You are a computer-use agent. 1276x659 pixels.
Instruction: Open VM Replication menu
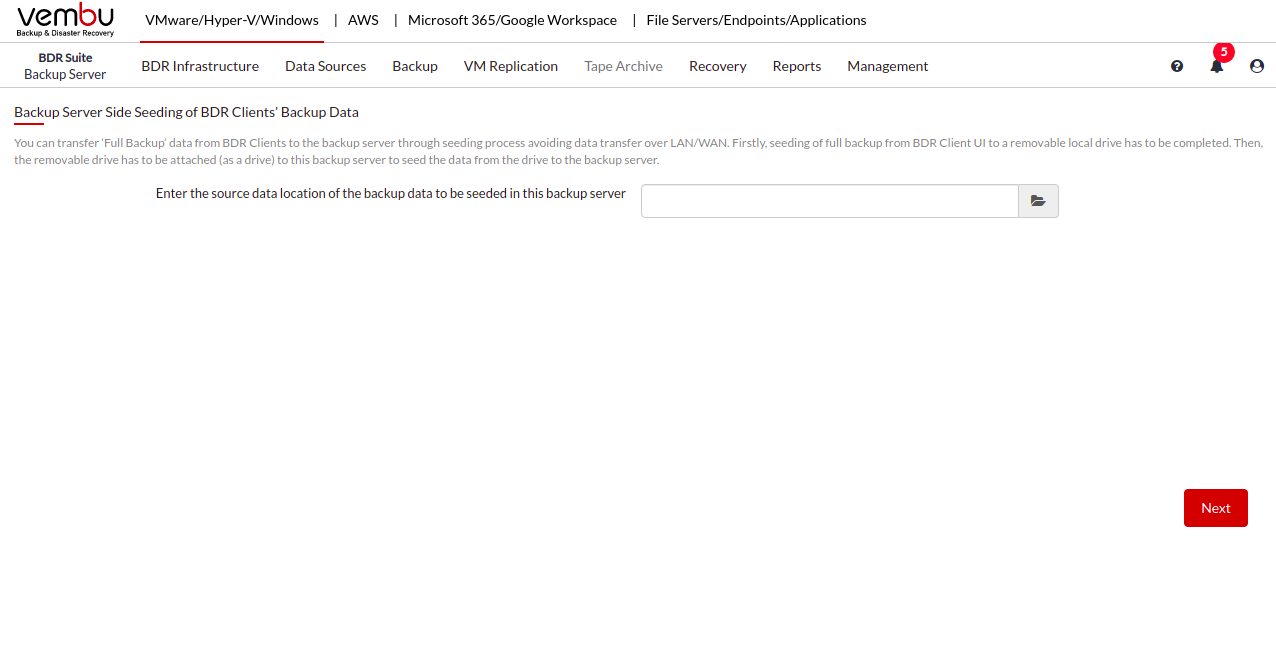[x=511, y=66]
